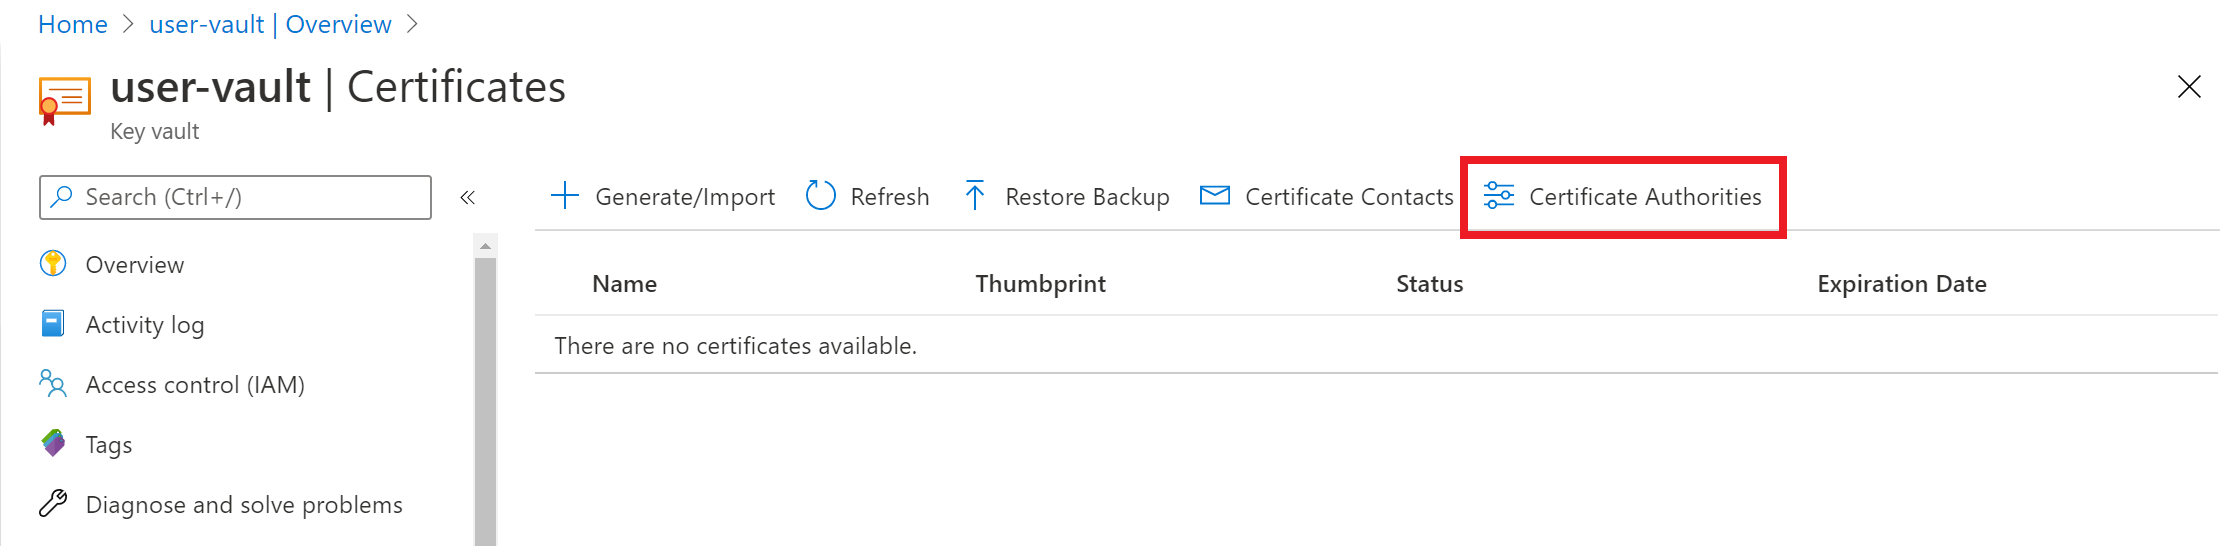2235x546 pixels.
Task: Click the Certificate Authorities sliders icon
Action: pyautogui.click(x=1498, y=196)
